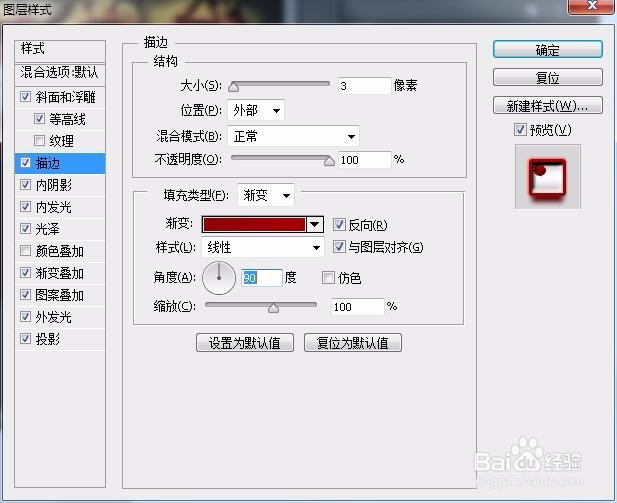
Task: Click the 大小(S) slider handle
Action: (x=234, y=87)
